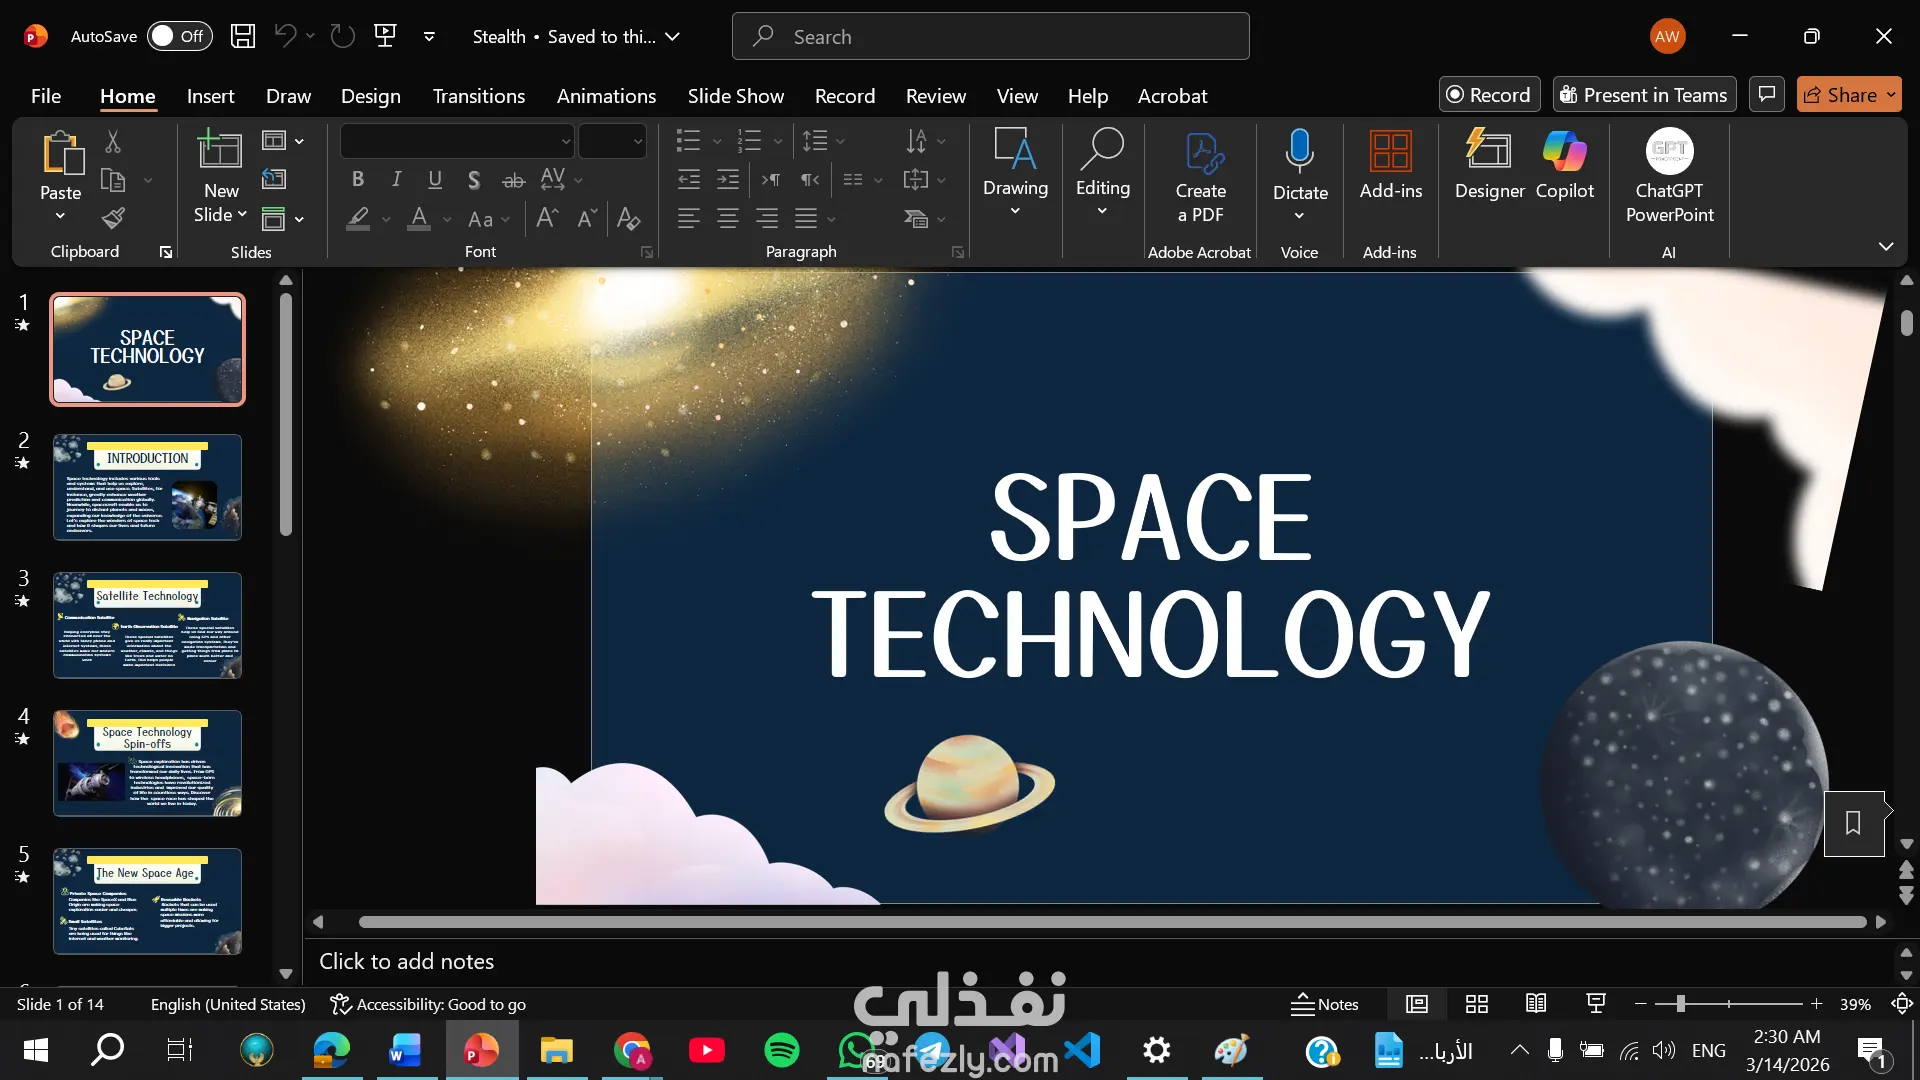Open Copilot from the ribbon

[1565, 165]
